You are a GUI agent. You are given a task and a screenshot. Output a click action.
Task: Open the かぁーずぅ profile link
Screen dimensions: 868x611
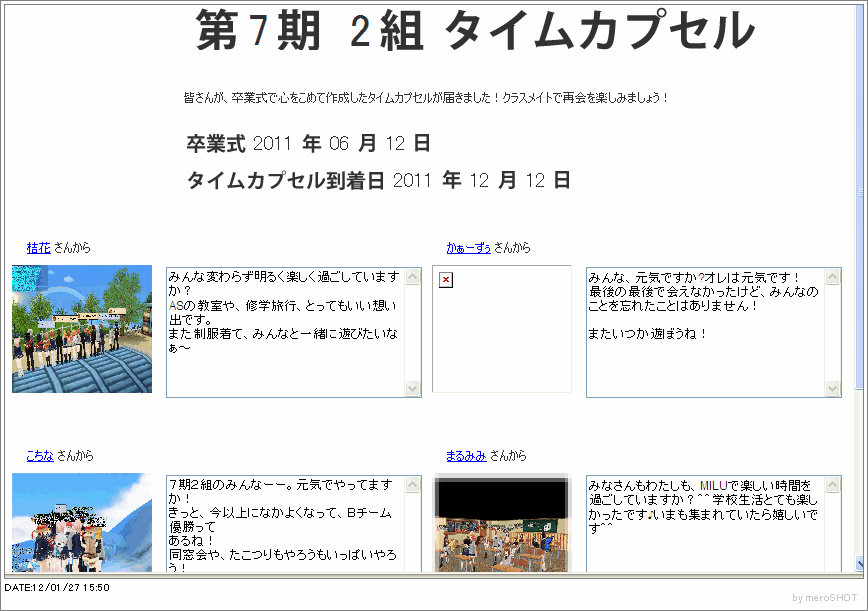point(468,248)
